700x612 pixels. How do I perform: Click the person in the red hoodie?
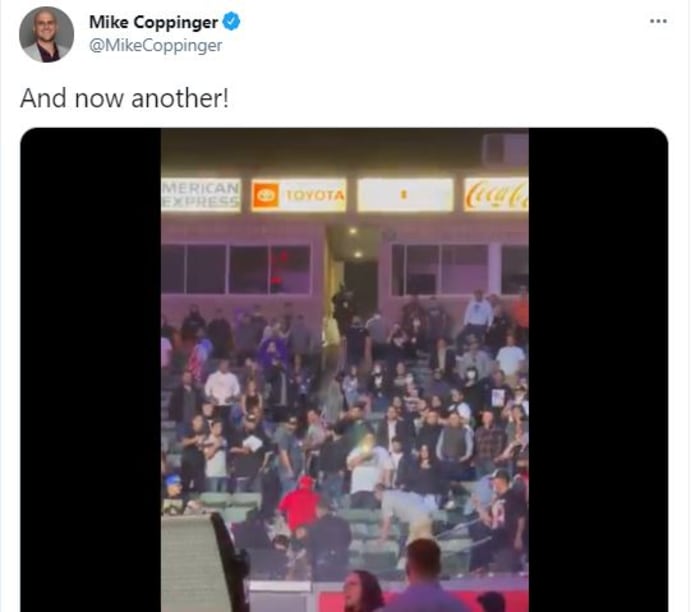[300, 505]
